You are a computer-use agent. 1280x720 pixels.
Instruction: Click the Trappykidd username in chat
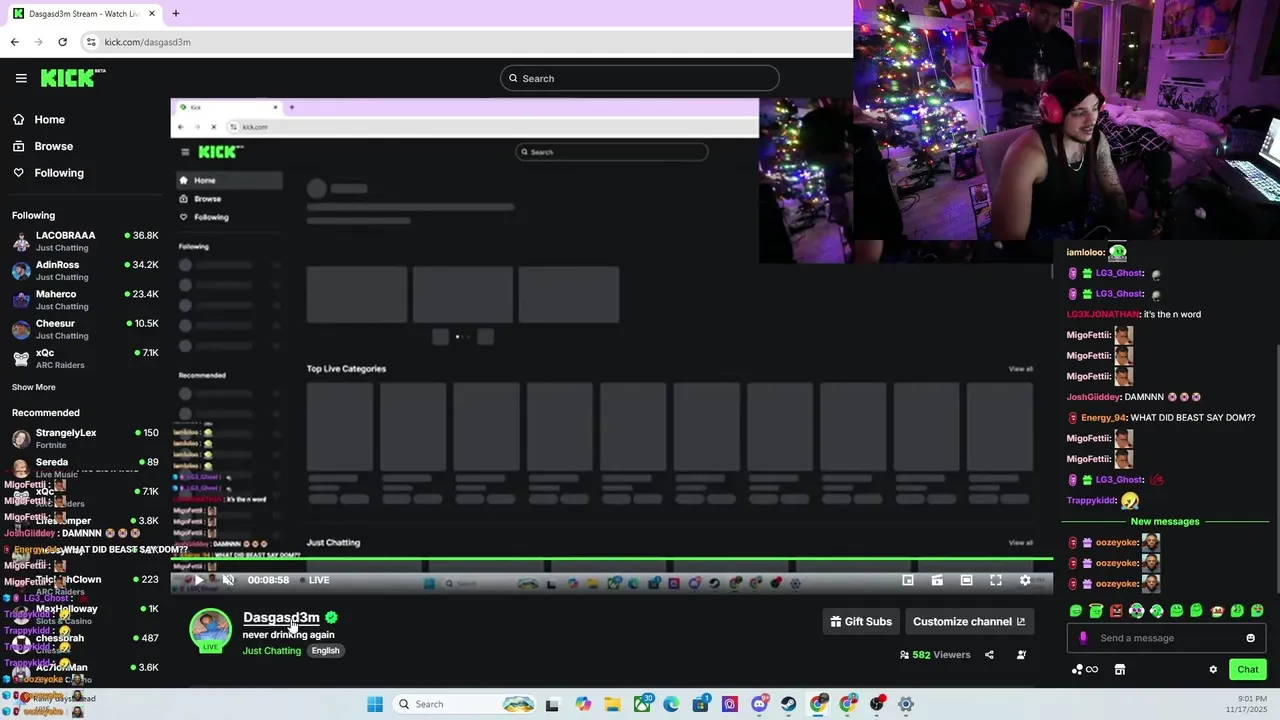pyautogui.click(x=1091, y=500)
